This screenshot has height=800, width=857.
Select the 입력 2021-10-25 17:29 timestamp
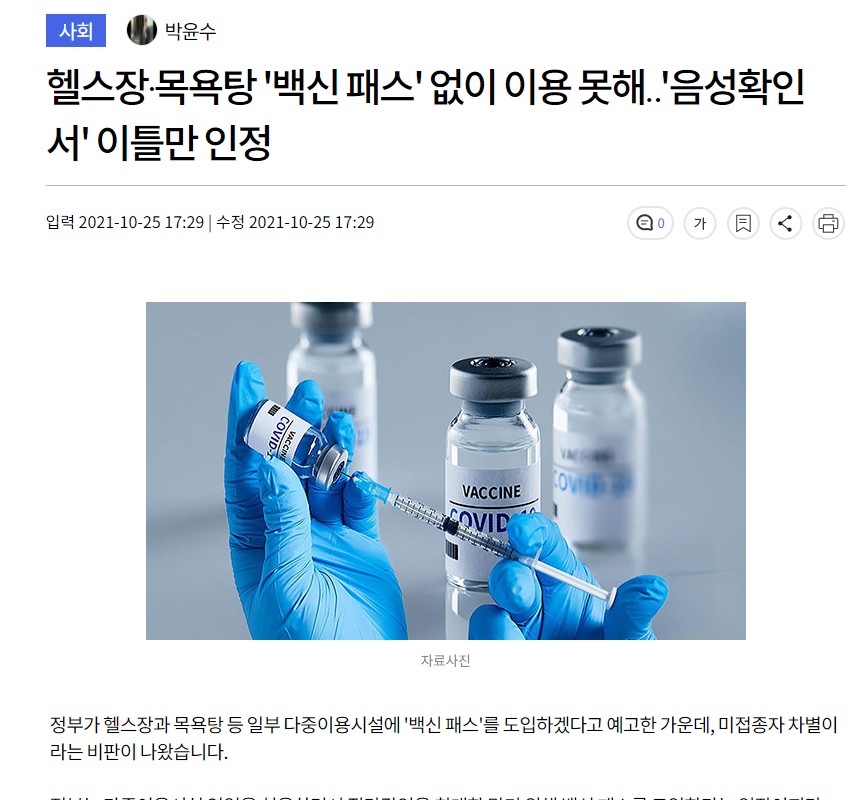(125, 222)
